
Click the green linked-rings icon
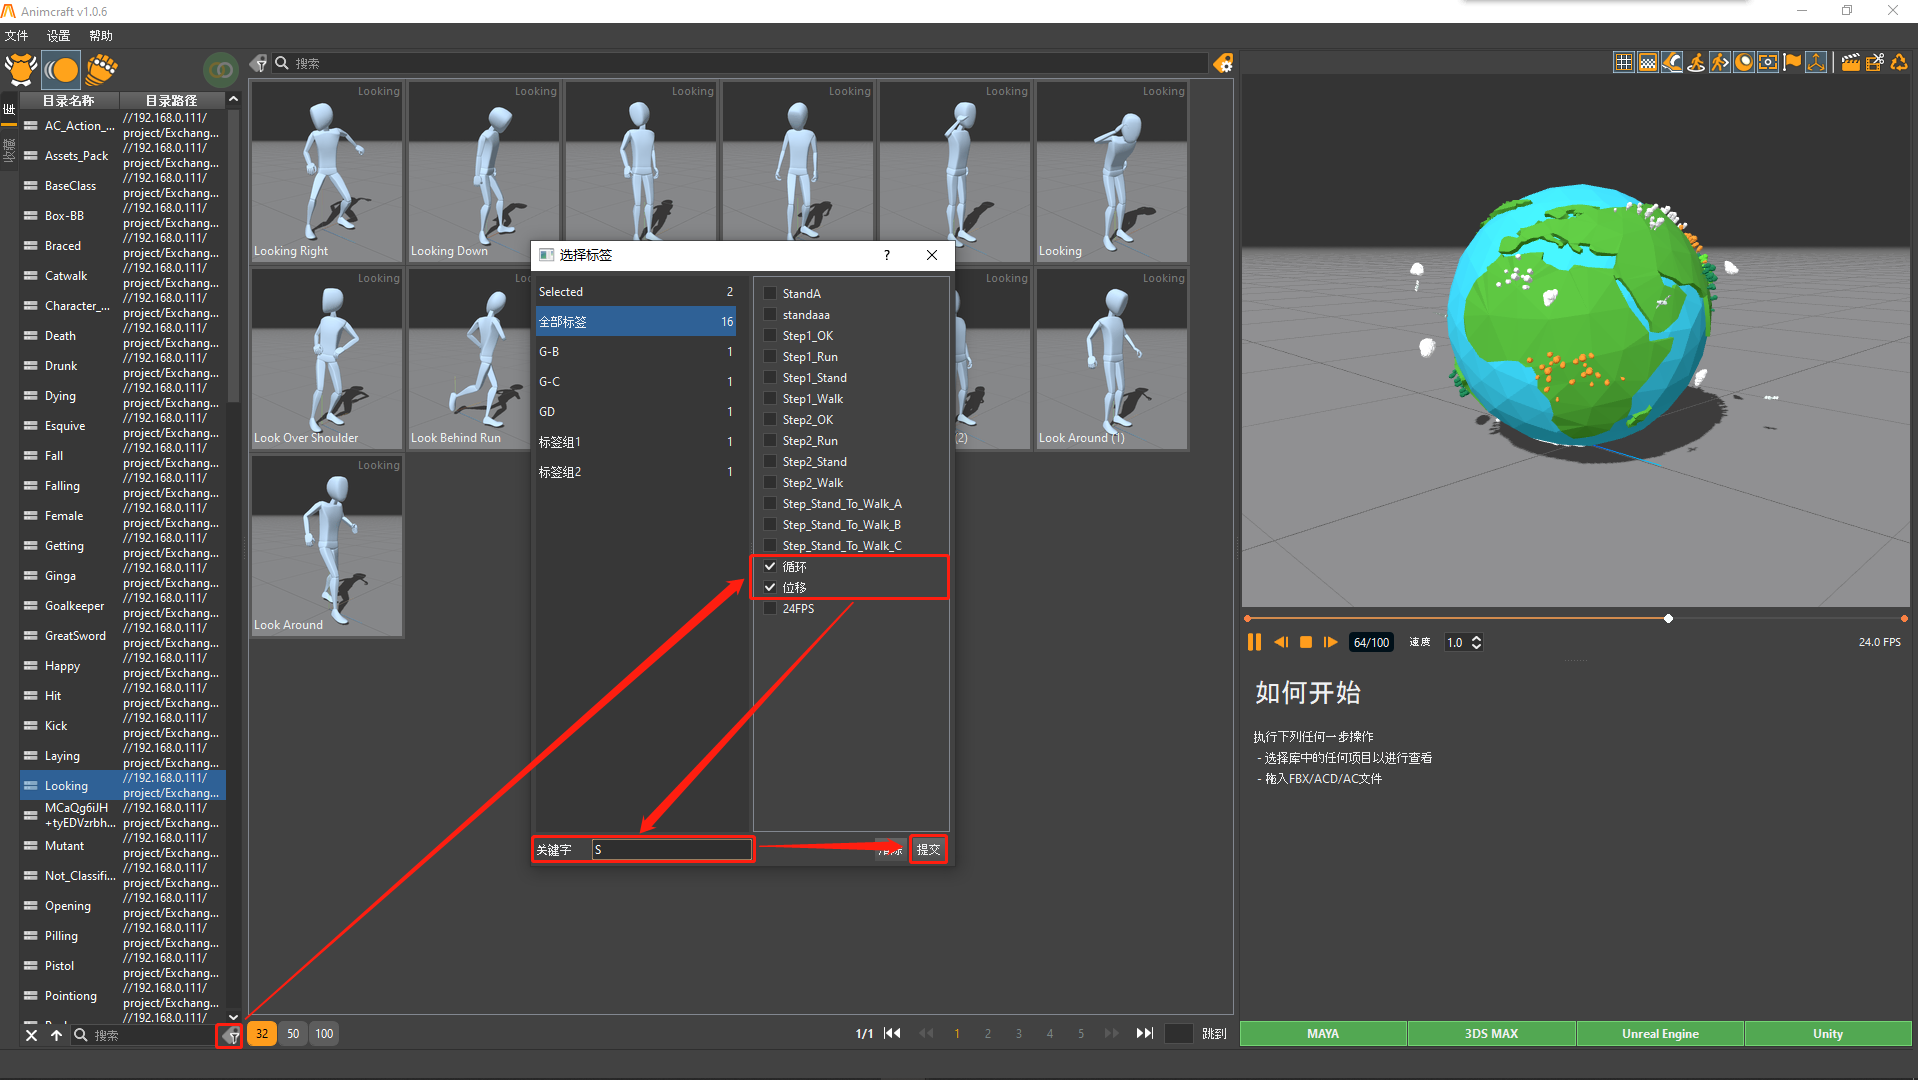(221, 69)
